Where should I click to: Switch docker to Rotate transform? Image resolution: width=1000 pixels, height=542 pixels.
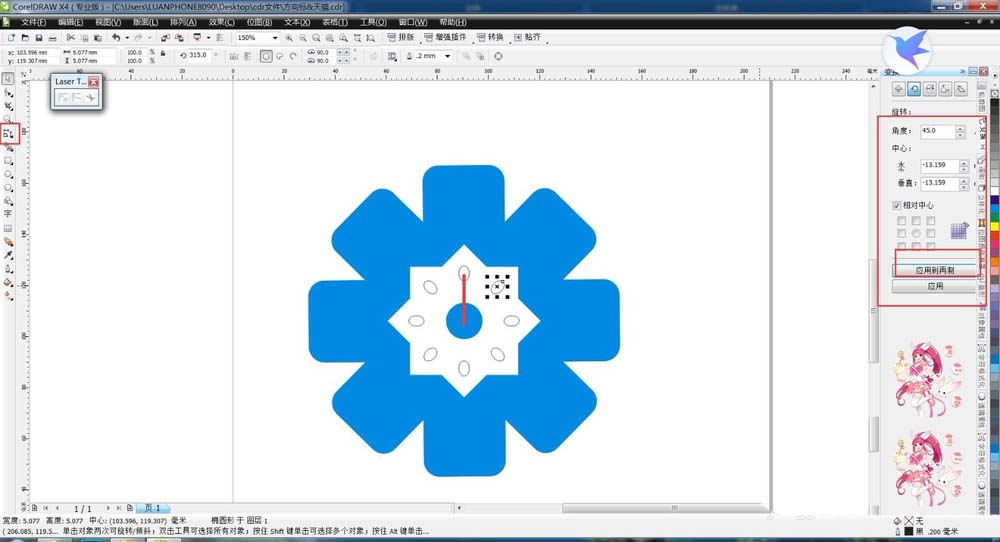click(914, 89)
